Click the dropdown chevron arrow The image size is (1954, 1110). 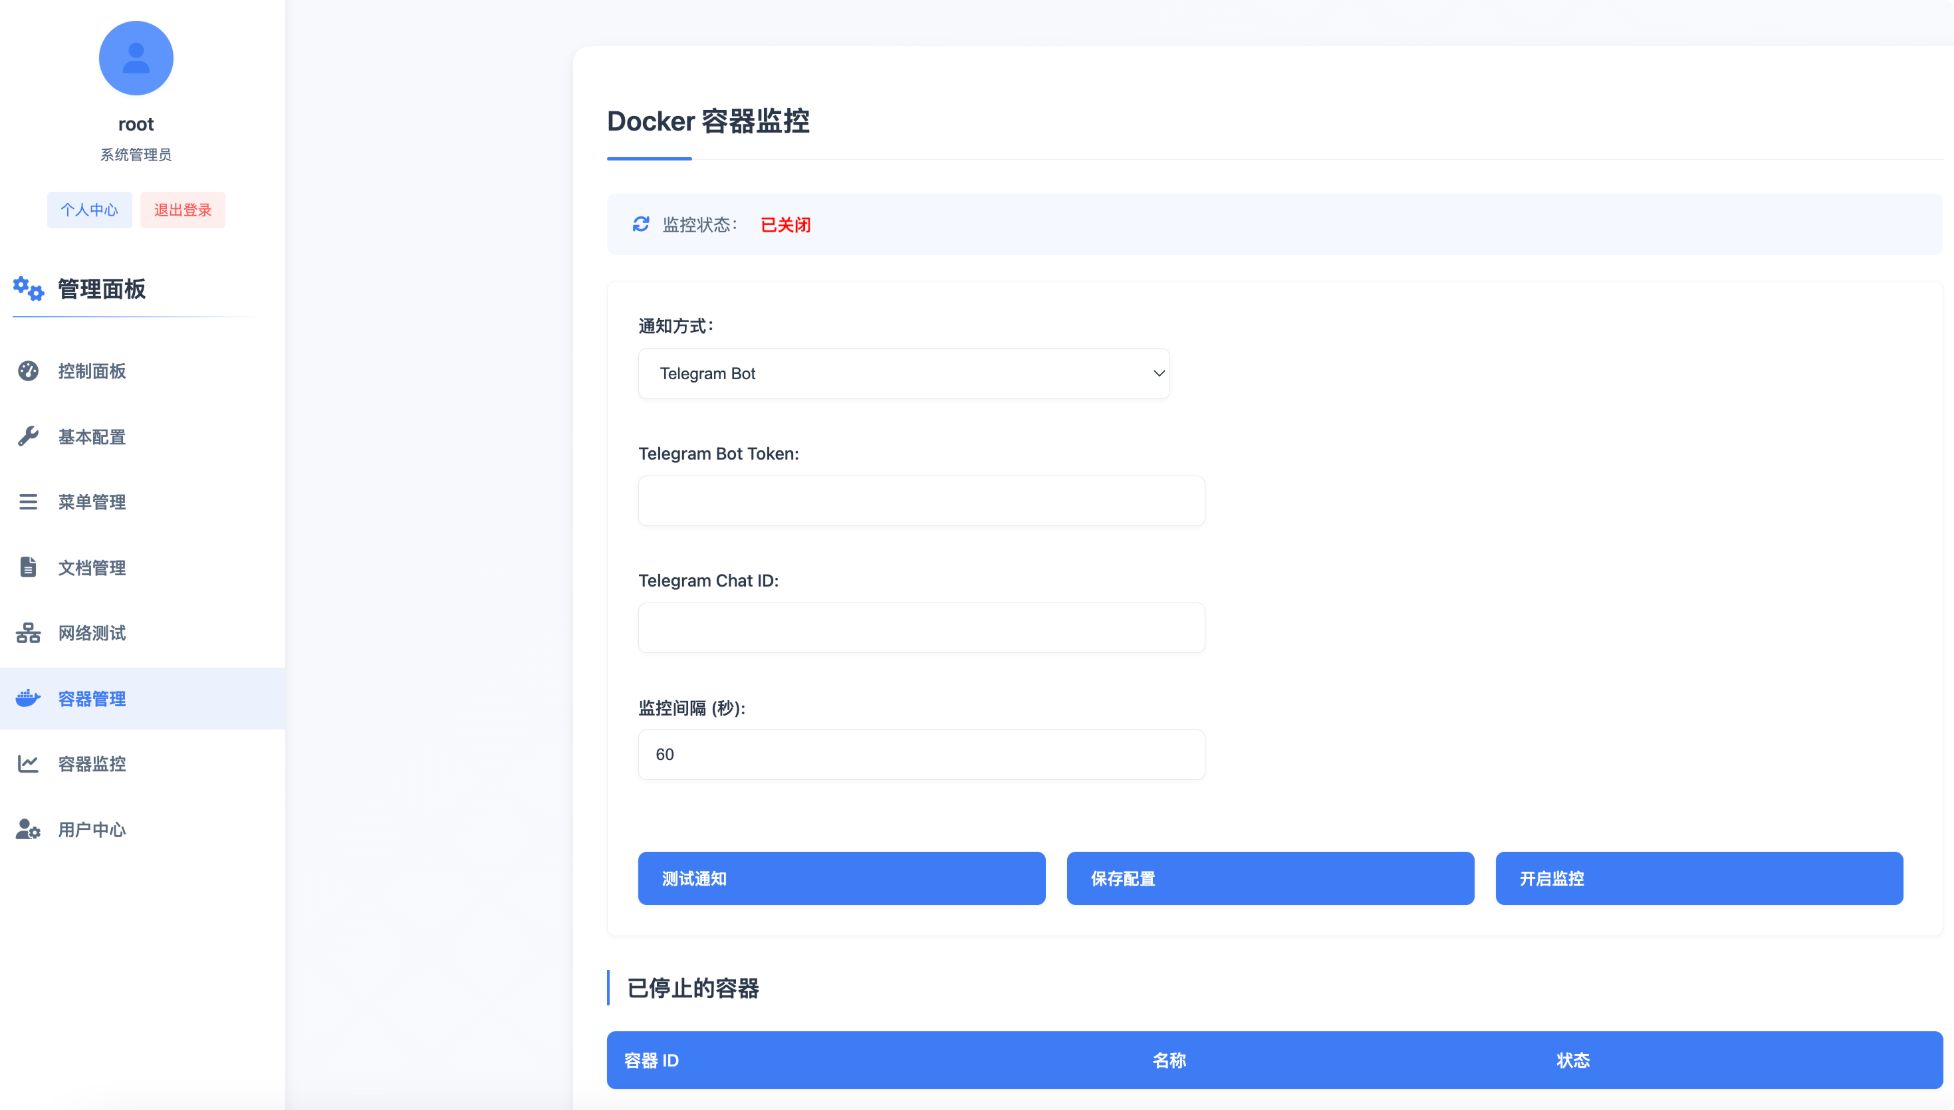click(1158, 373)
